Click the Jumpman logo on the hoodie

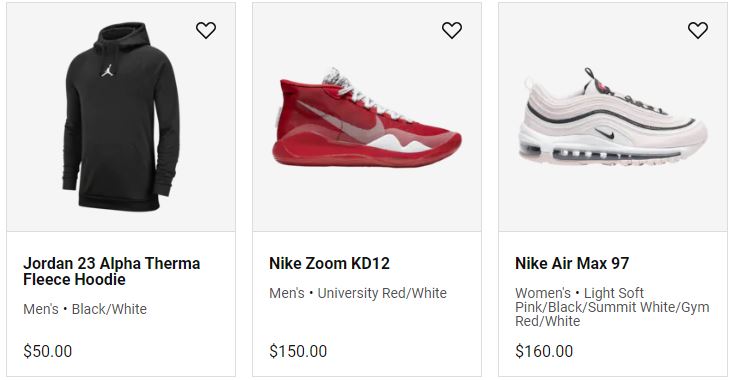click(107, 70)
